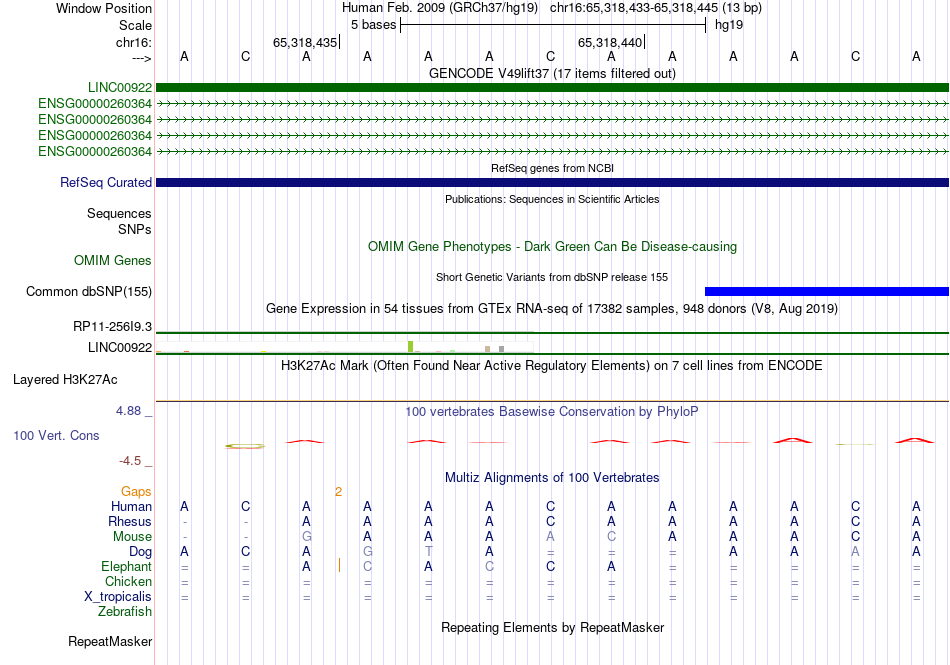Click the G base in the Mouse row
This screenshot has height=665, width=950.
click(x=307, y=537)
